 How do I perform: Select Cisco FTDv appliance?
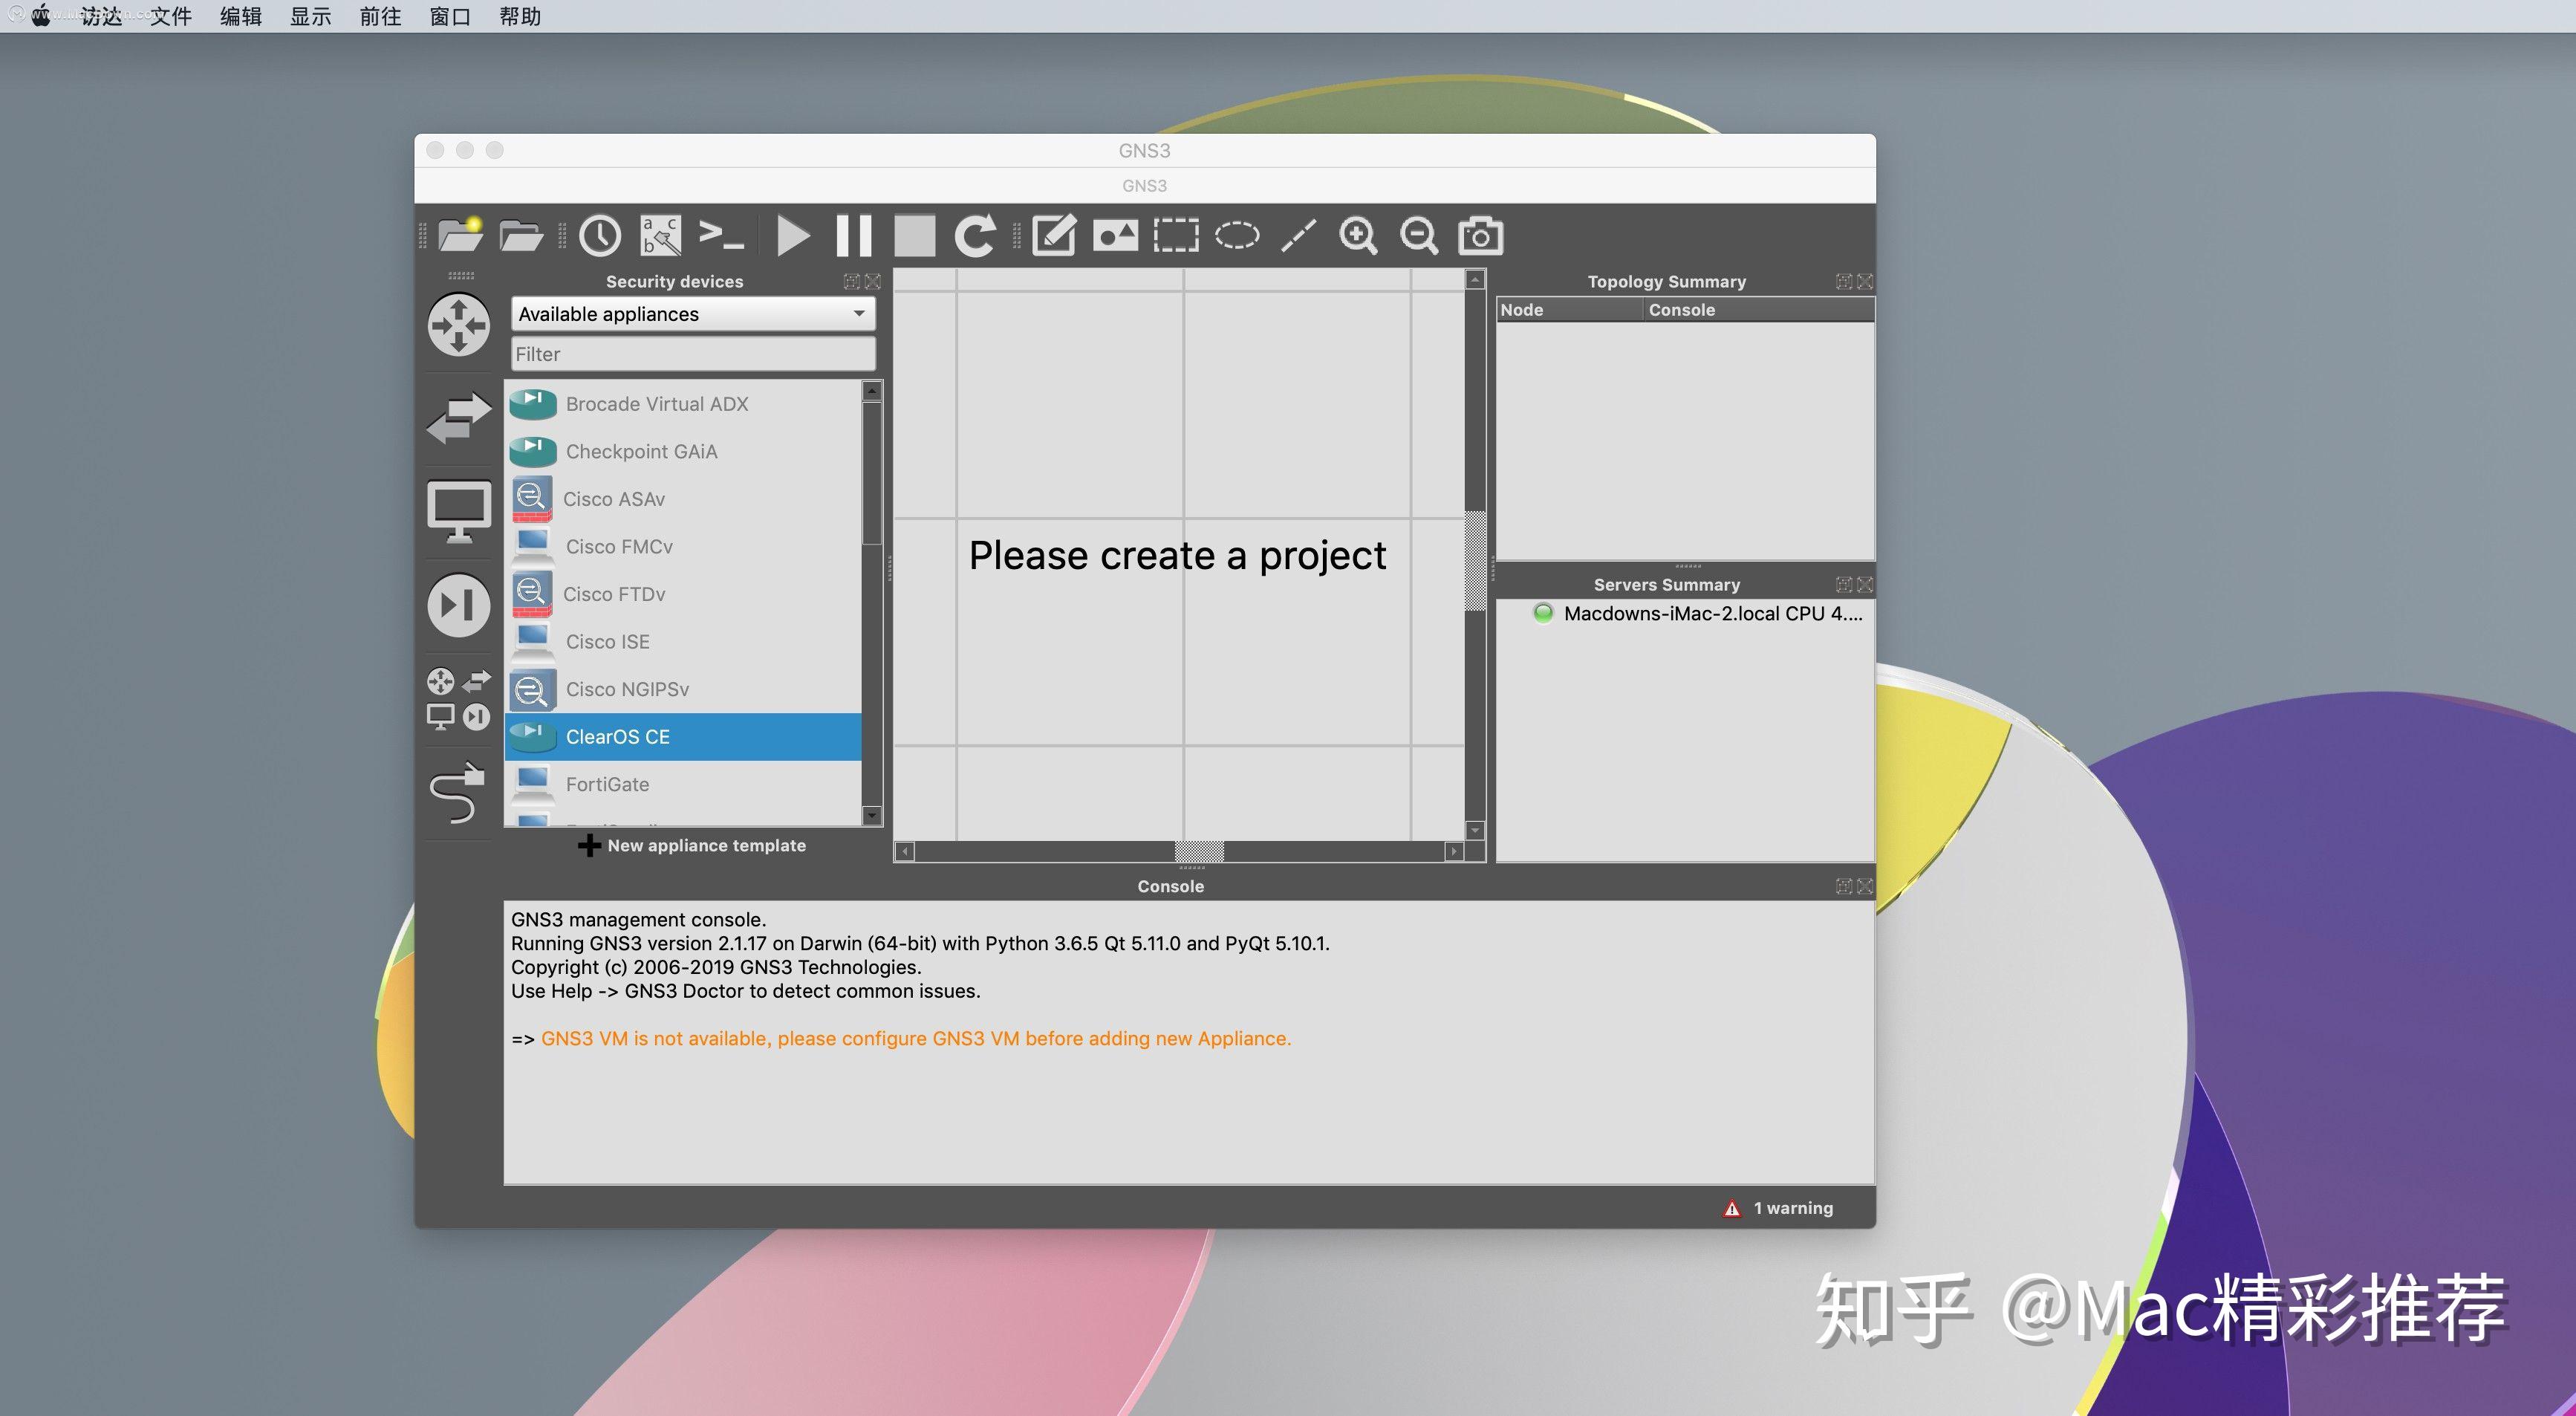pyautogui.click(x=683, y=594)
